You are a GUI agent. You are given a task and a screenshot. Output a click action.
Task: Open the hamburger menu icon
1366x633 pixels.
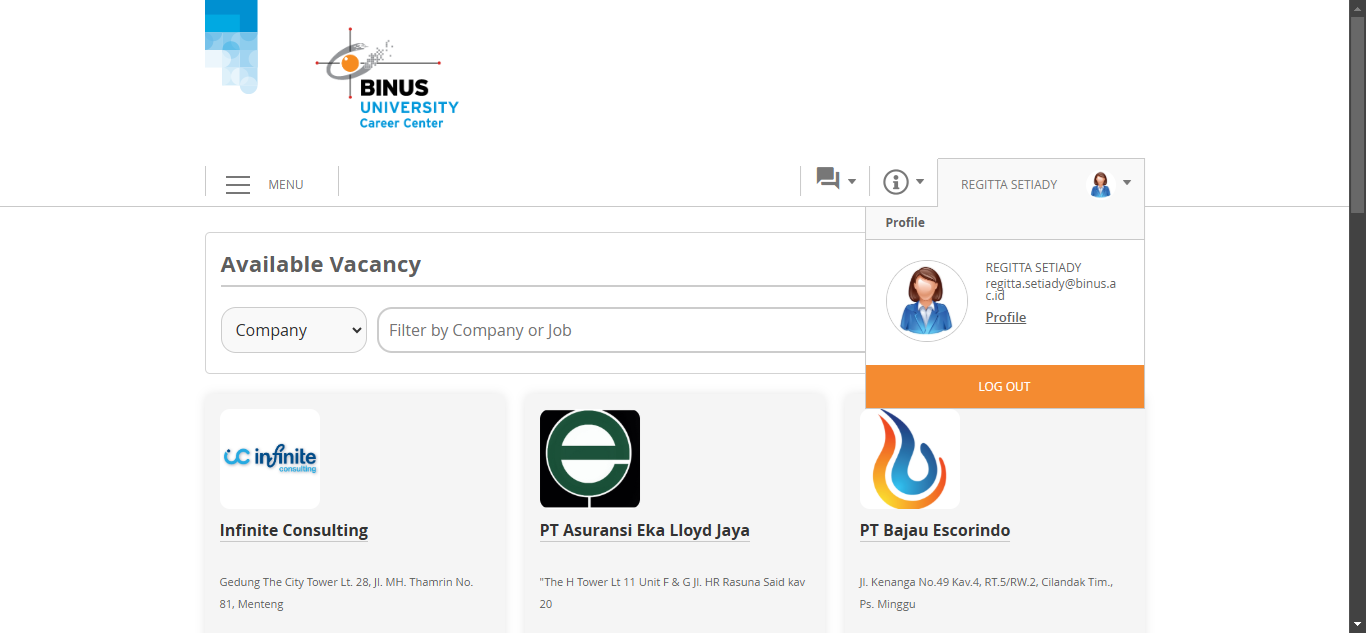[238, 185]
